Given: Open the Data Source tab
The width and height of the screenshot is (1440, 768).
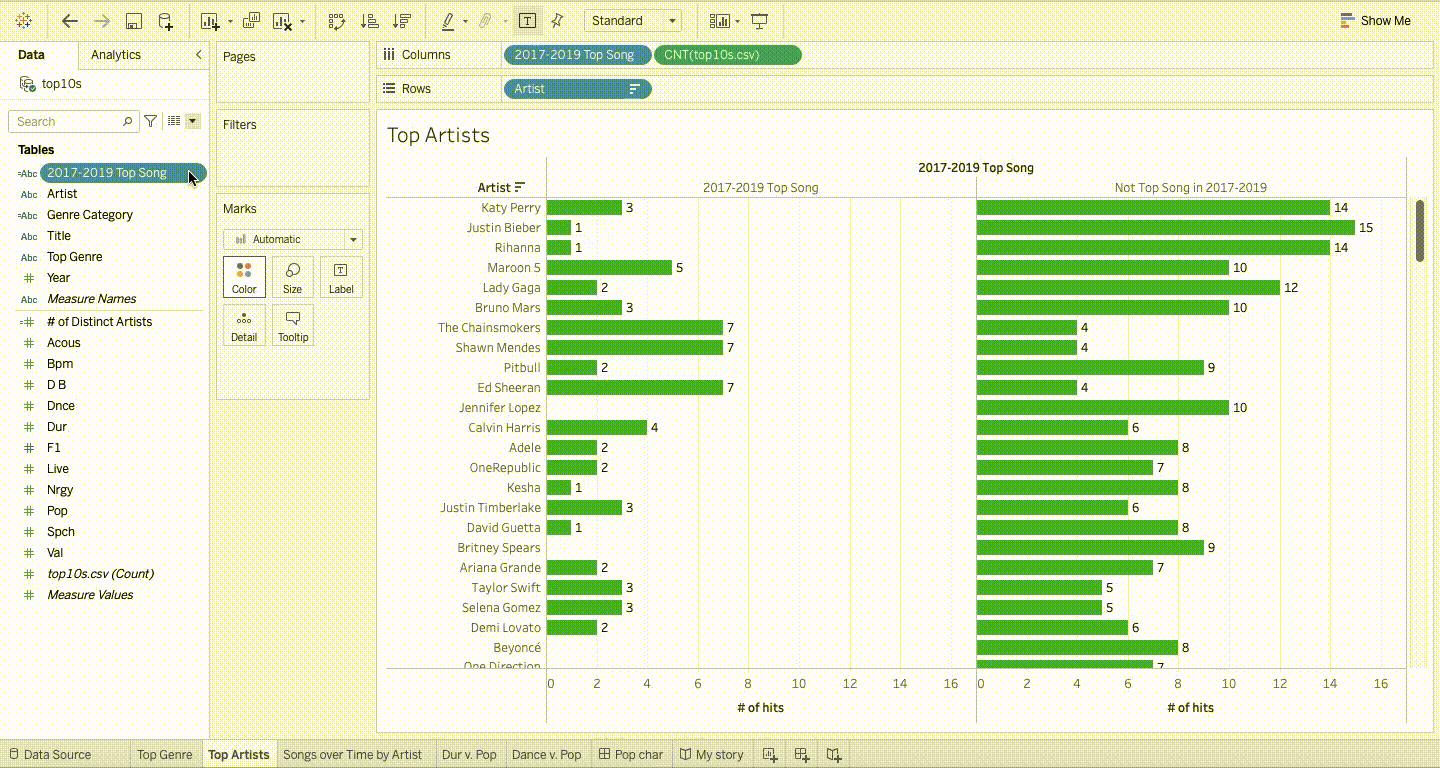Looking at the screenshot, I should (x=49, y=755).
